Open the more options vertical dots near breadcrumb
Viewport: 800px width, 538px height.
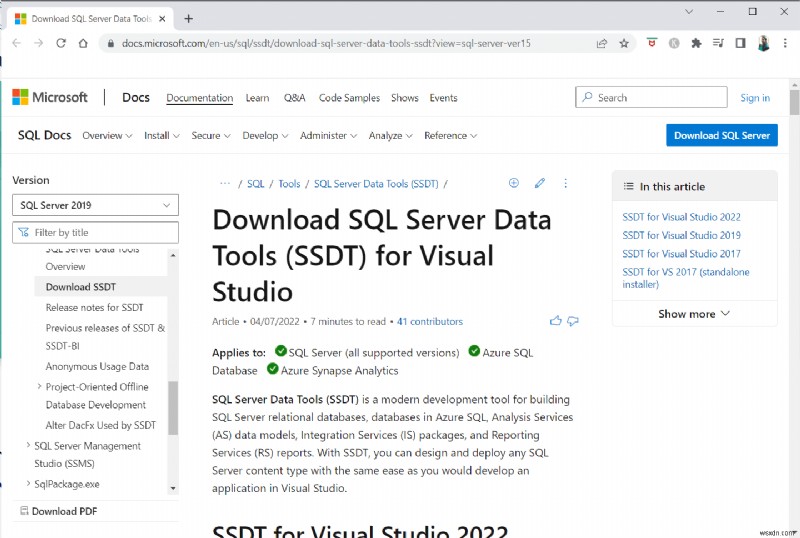tap(565, 183)
